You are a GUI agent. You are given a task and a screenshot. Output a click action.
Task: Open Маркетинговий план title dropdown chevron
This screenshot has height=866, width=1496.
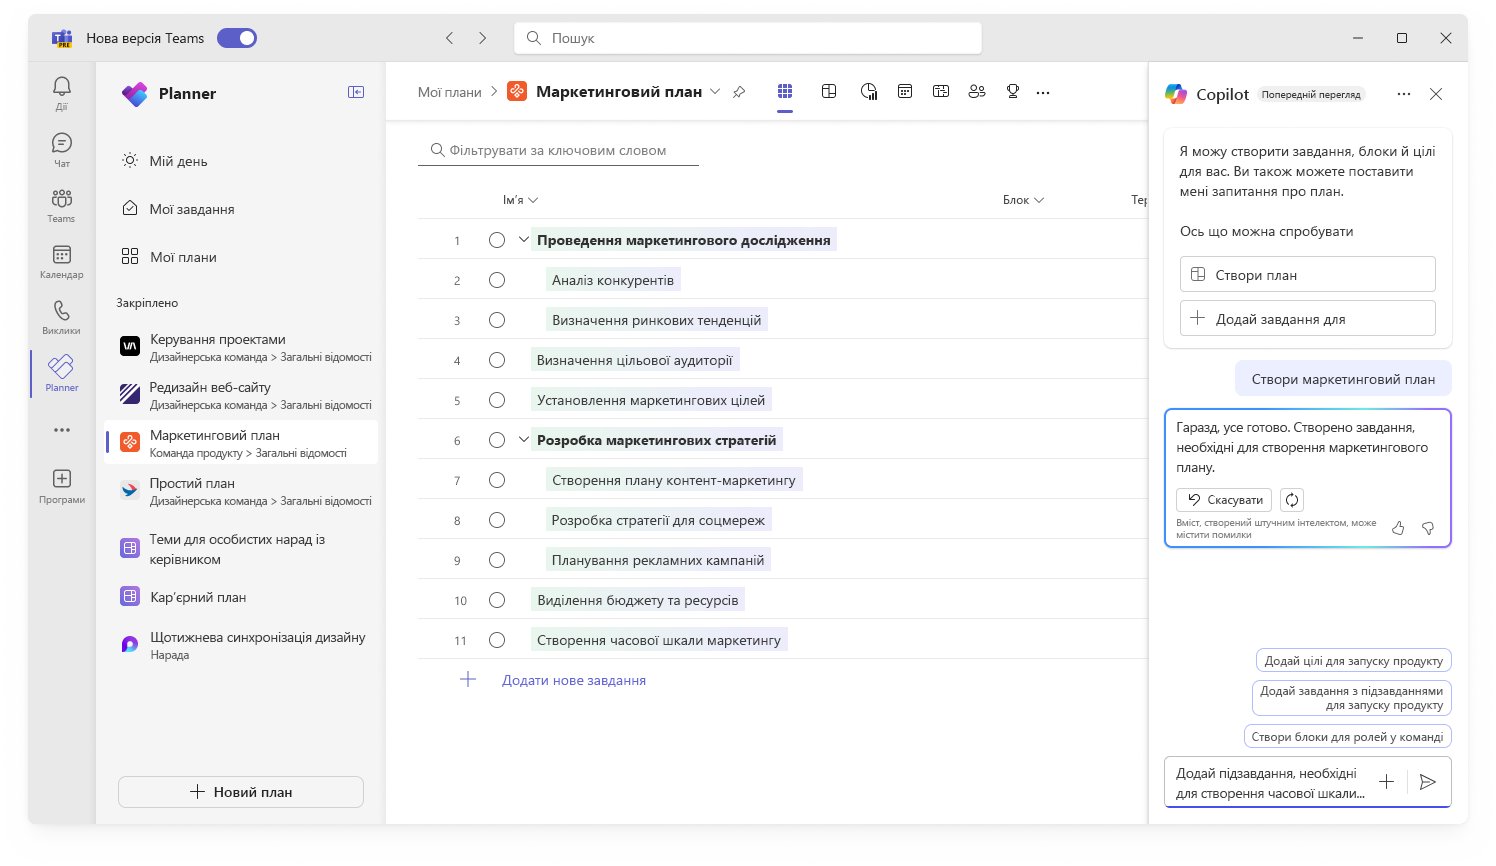[715, 92]
